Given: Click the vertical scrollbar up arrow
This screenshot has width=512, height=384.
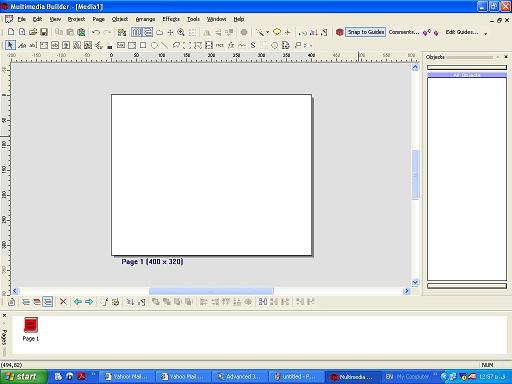Looking at the screenshot, I should [x=415, y=67].
